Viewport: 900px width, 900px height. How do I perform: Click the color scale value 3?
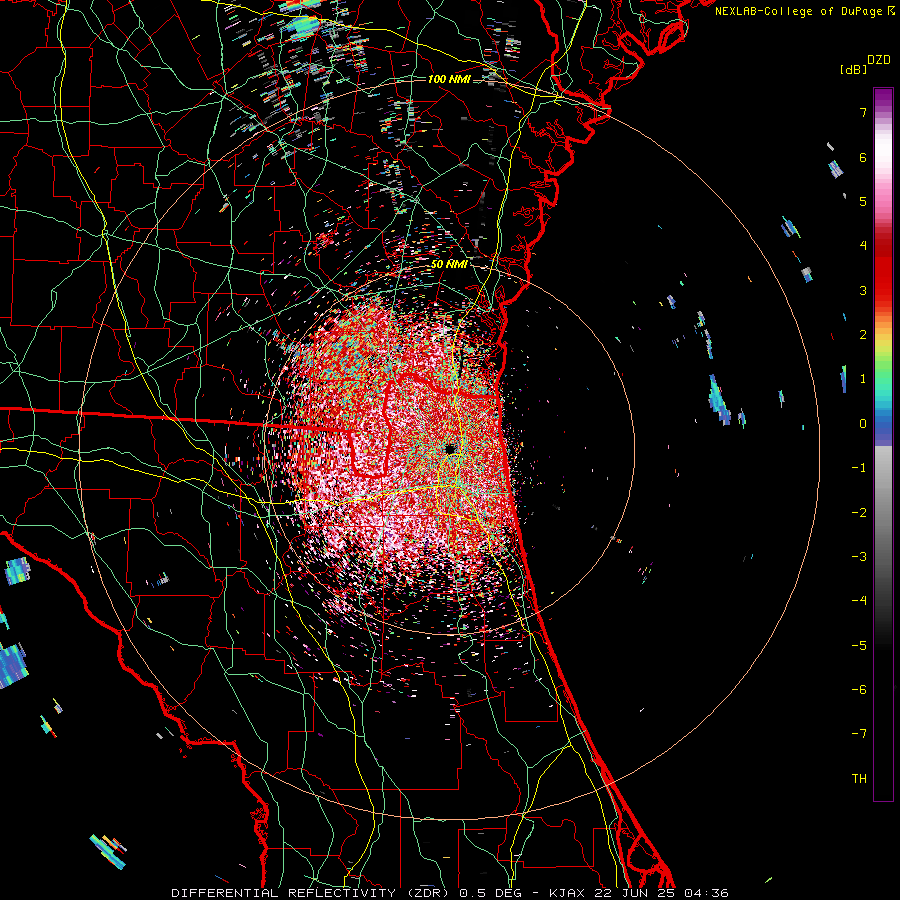(863, 290)
